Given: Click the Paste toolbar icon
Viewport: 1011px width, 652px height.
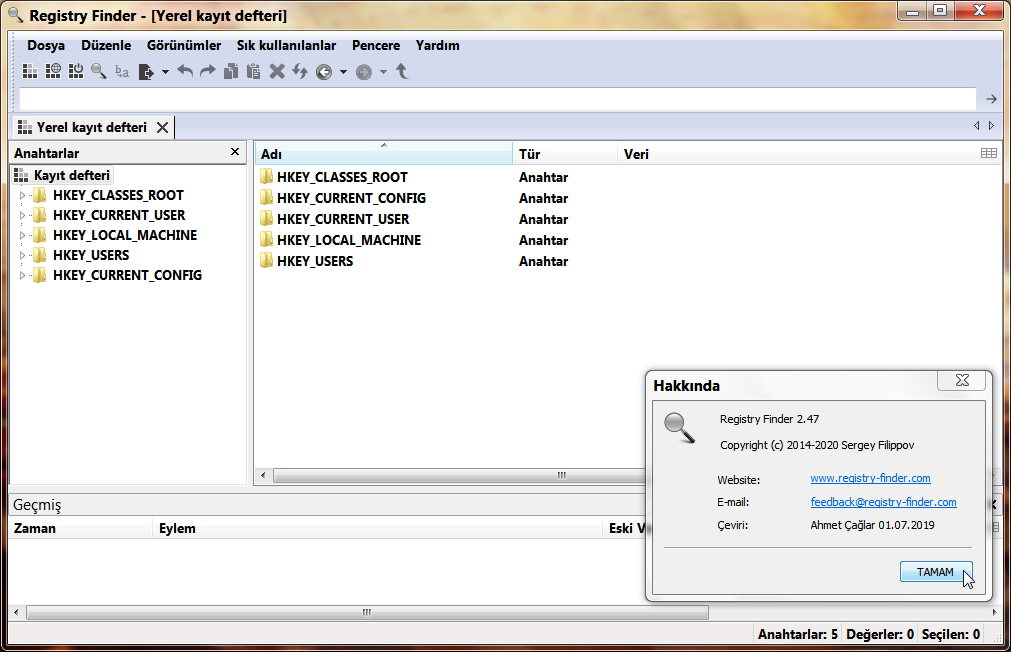Looking at the screenshot, I should coord(254,72).
